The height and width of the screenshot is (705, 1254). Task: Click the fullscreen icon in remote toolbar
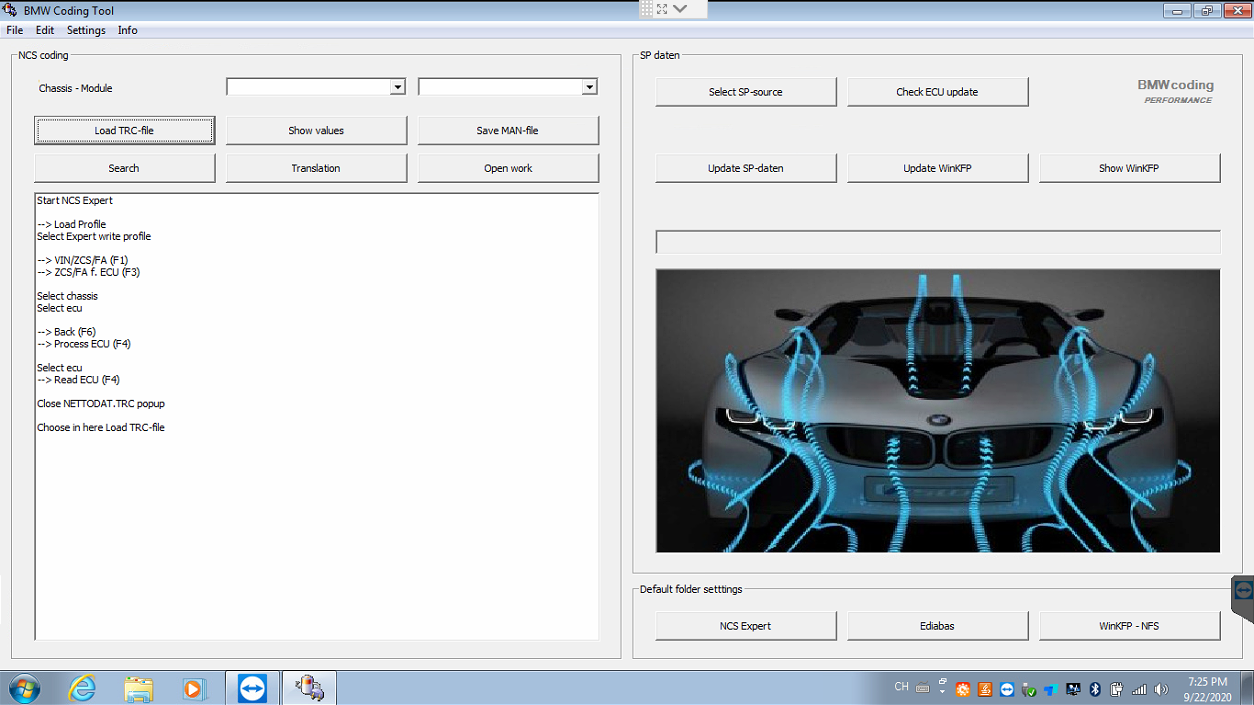pos(662,9)
